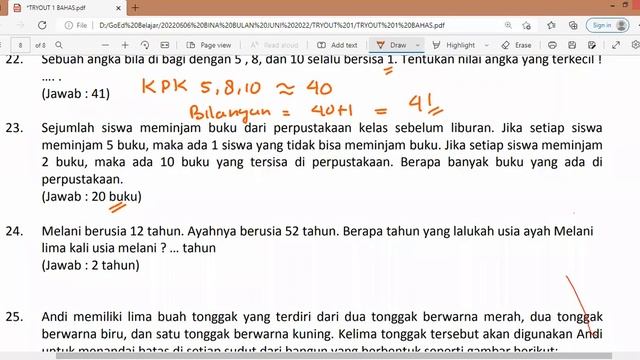This screenshot has height=360, width=640.
Task: Refresh the page with the reload icon
Action: pyautogui.click(x=42, y=25)
